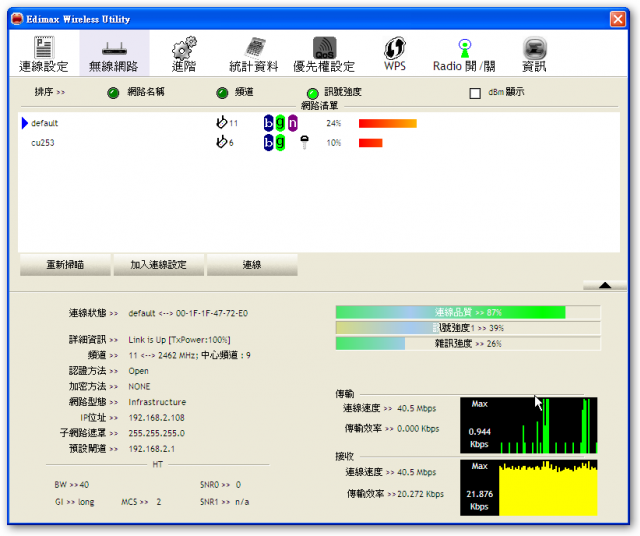Click IP address value 192.168.2.108
This screenshot has width=640, height=536.
coord(156,418)
